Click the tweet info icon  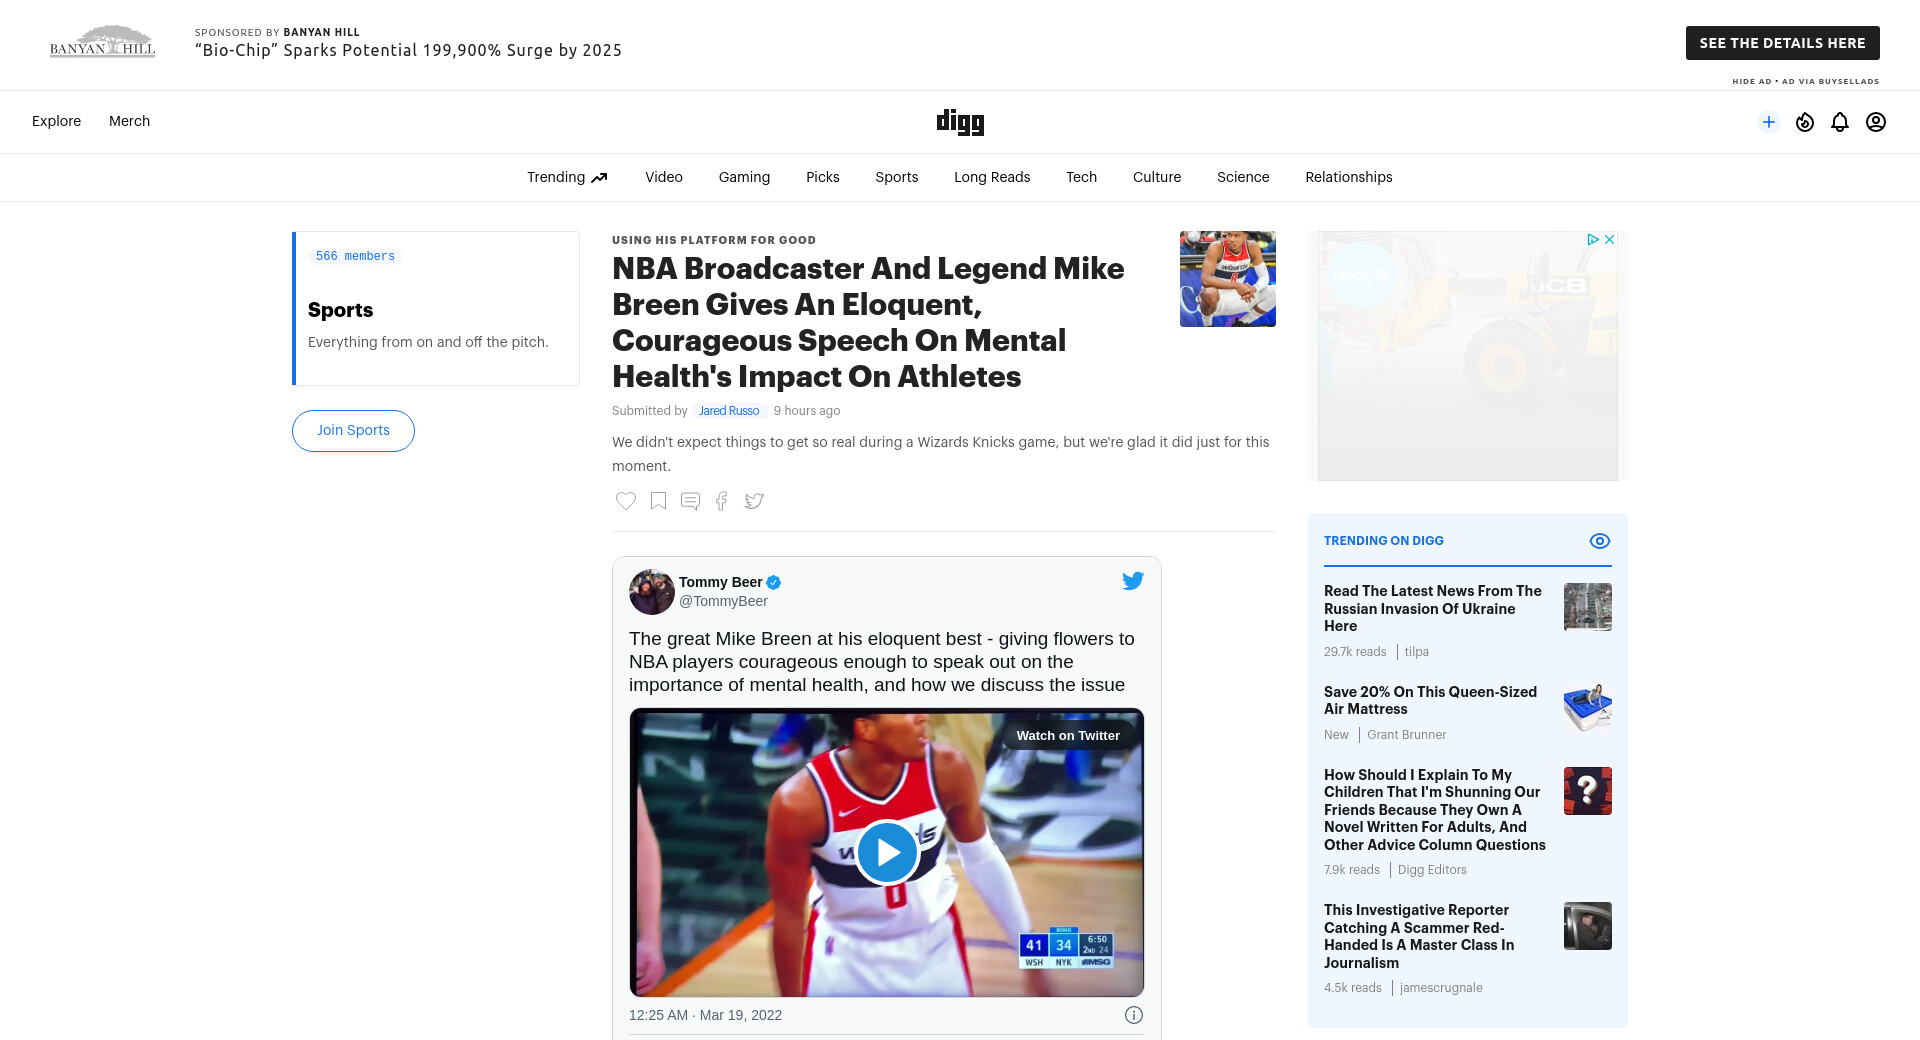click(x=1134, y=1015)
